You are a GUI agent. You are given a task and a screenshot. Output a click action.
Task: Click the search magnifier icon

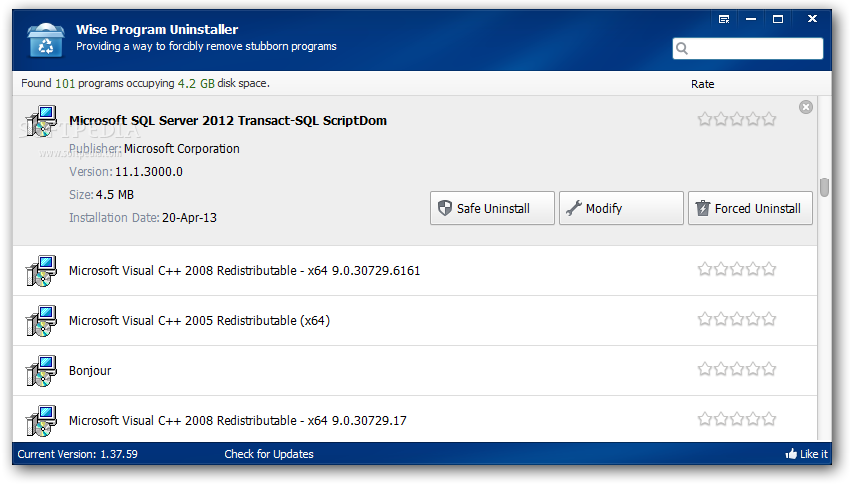tap(682, 49)
